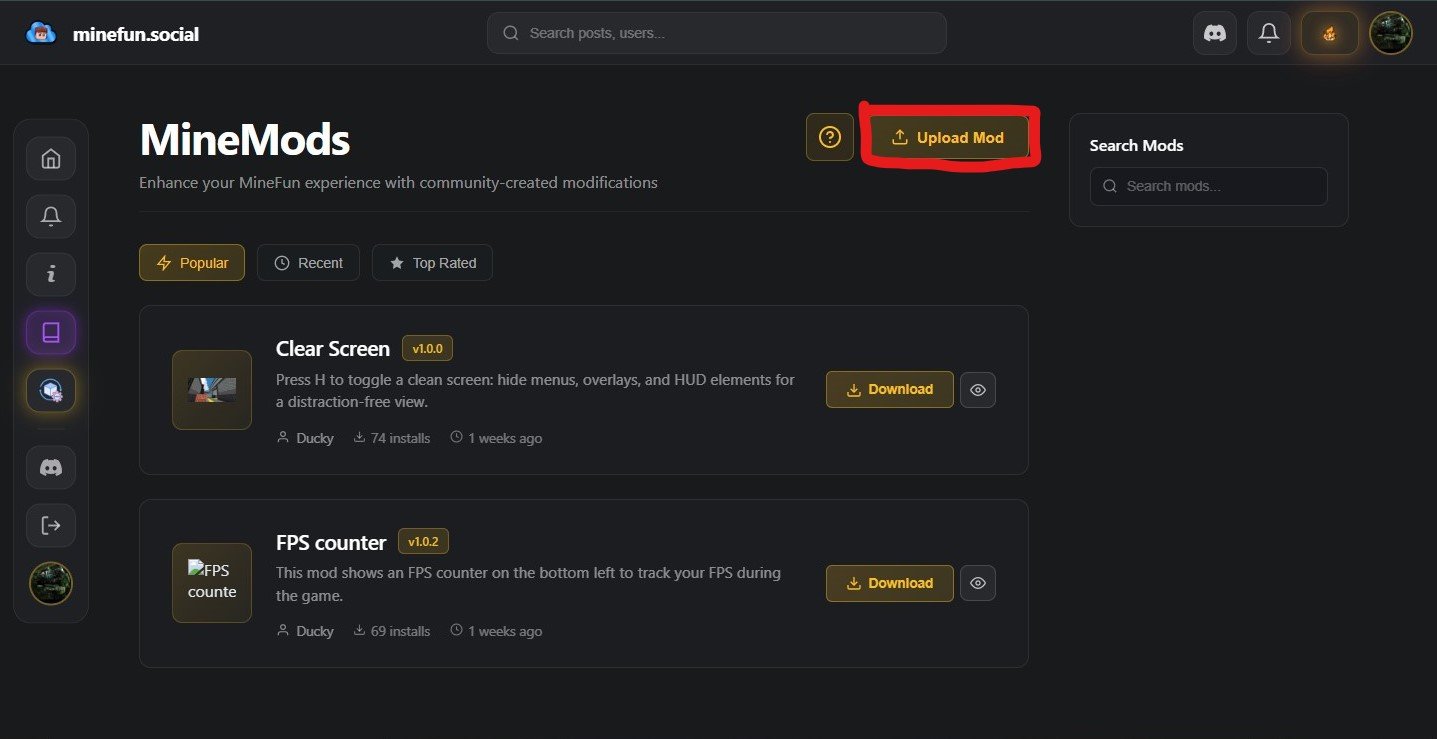Open the help question mark button
Viewport: 1437px width, 739px height.
[x=829, y=137]
